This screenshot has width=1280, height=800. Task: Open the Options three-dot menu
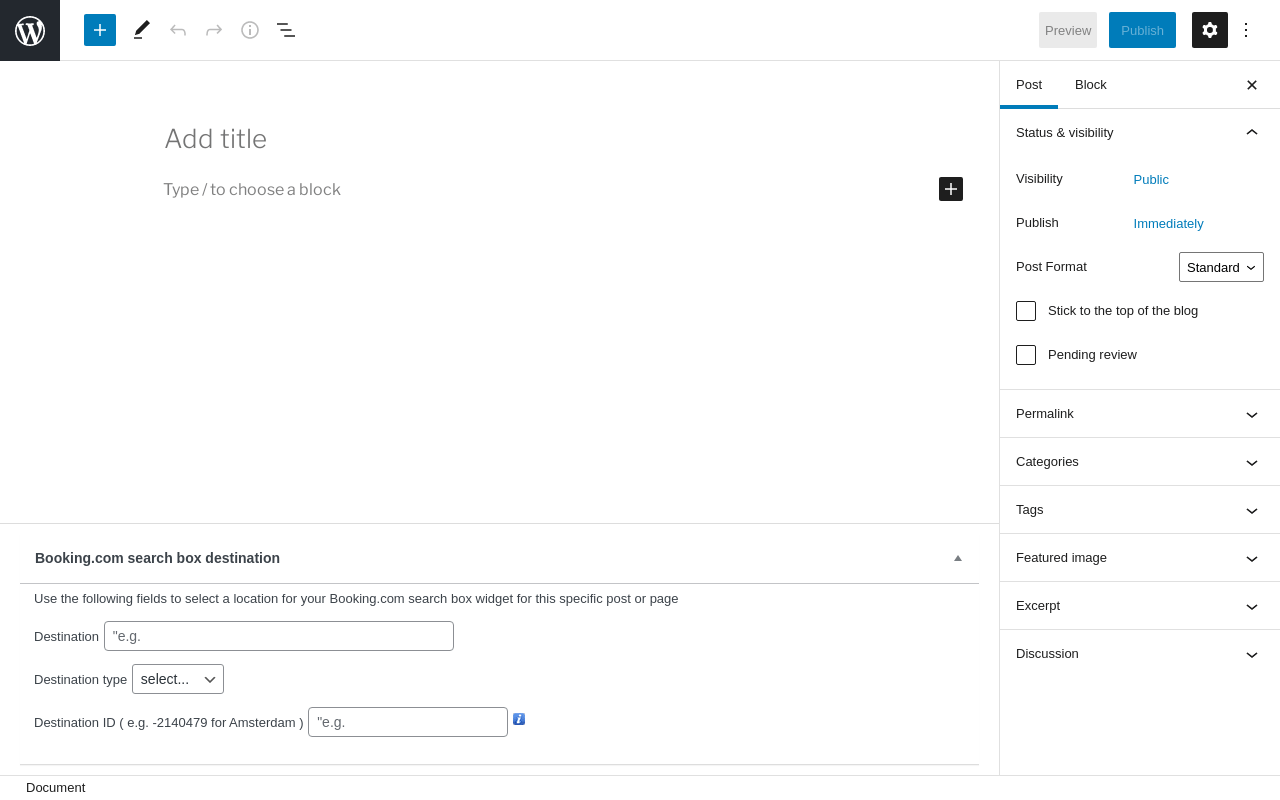coord(1246,30)
